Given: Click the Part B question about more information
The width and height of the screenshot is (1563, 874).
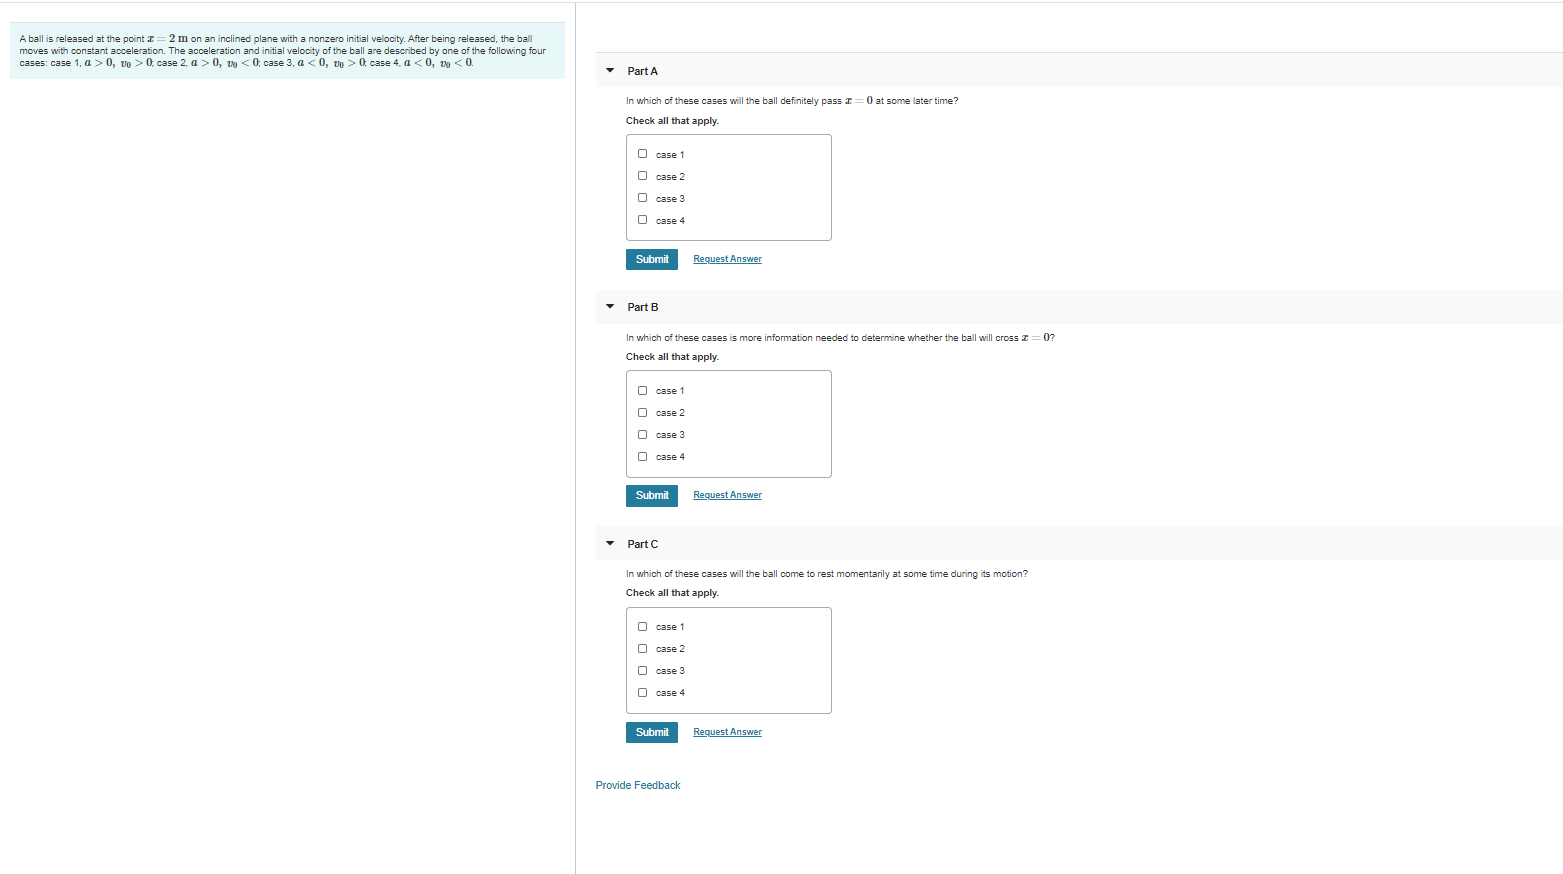Looking at the screenshot, I should (x=840, y=338).
